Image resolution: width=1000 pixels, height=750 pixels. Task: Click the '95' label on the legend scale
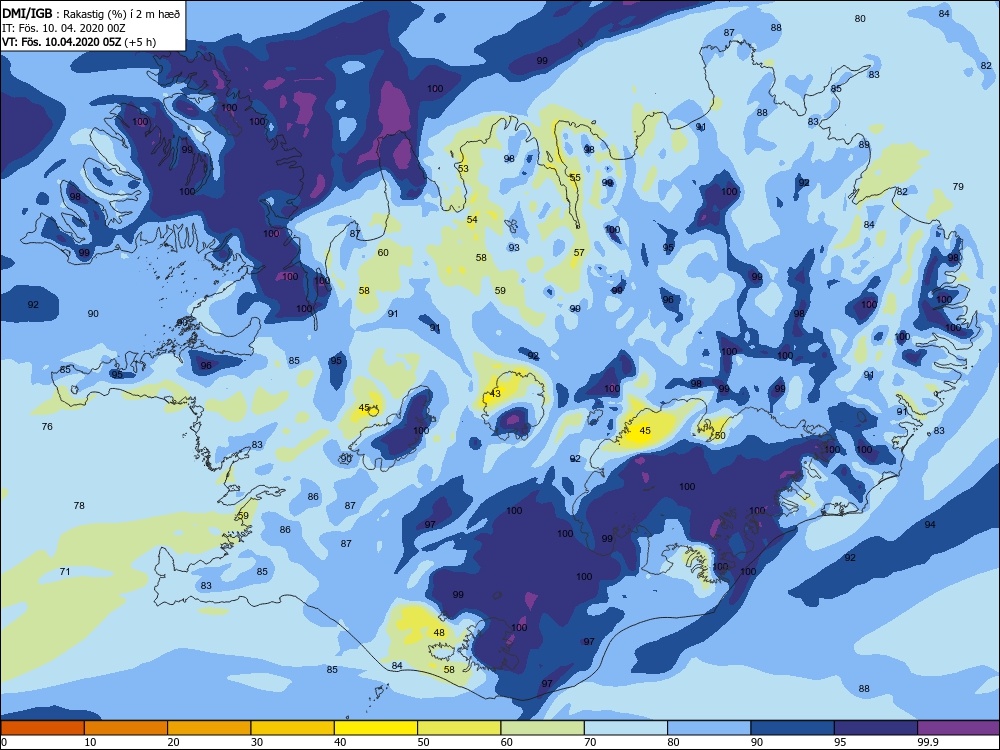(x=841, y=742)
